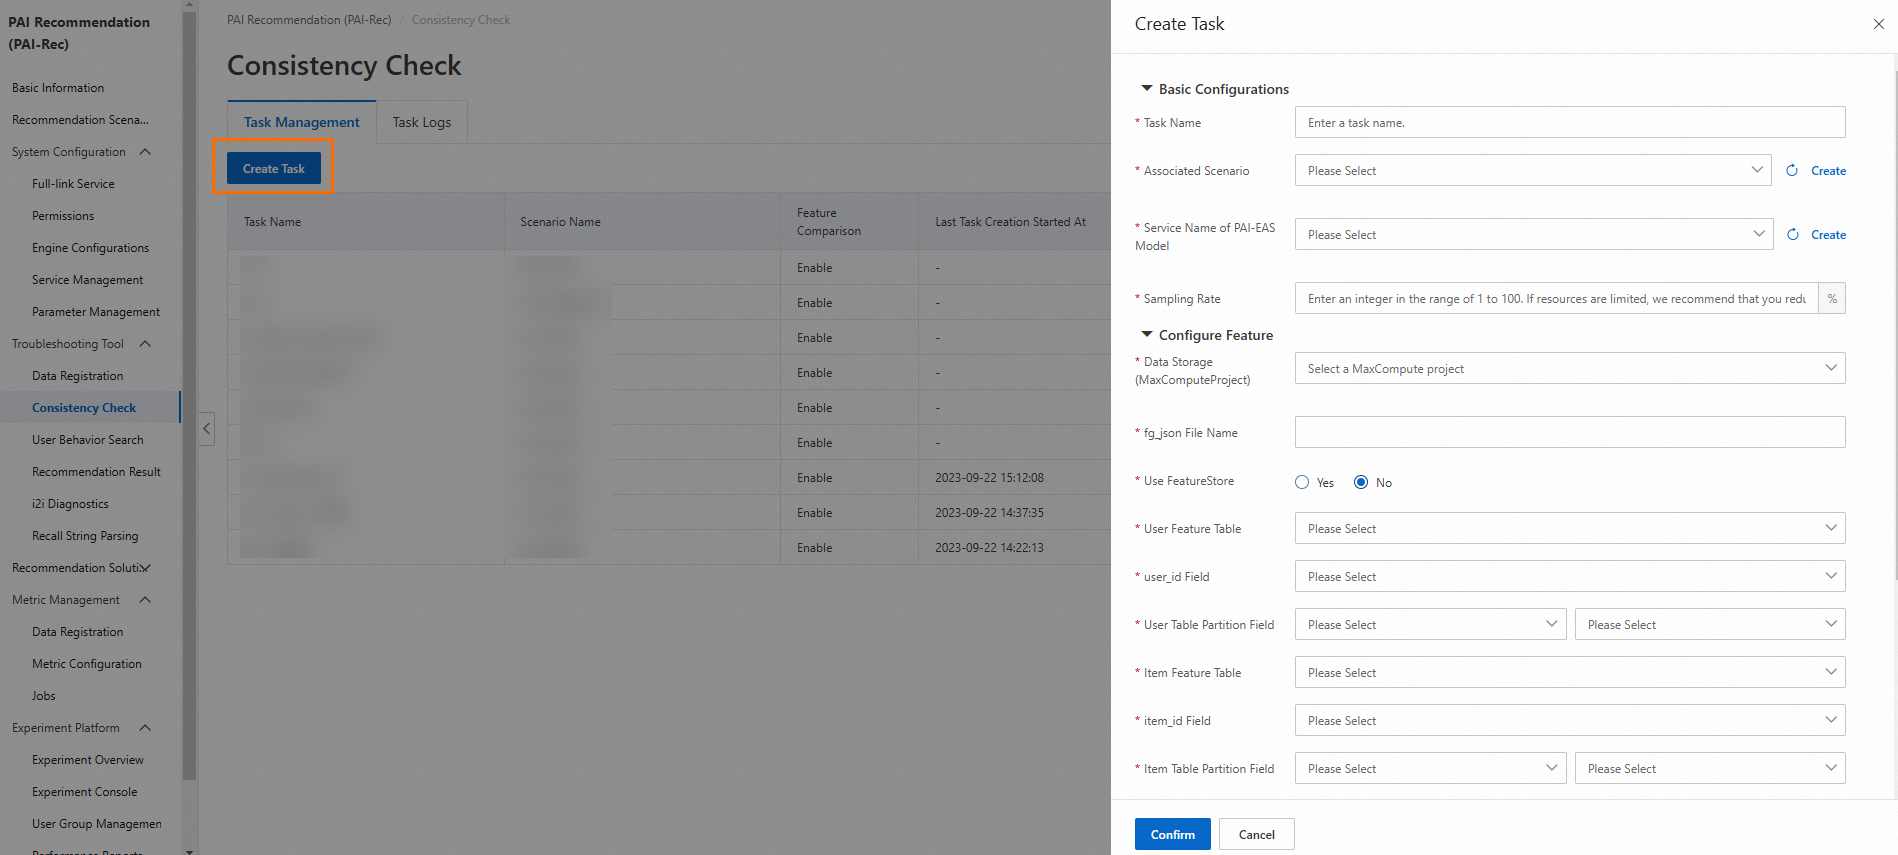Click the Create Task button
Viewport: 1898px width, 855px height.
274,169
